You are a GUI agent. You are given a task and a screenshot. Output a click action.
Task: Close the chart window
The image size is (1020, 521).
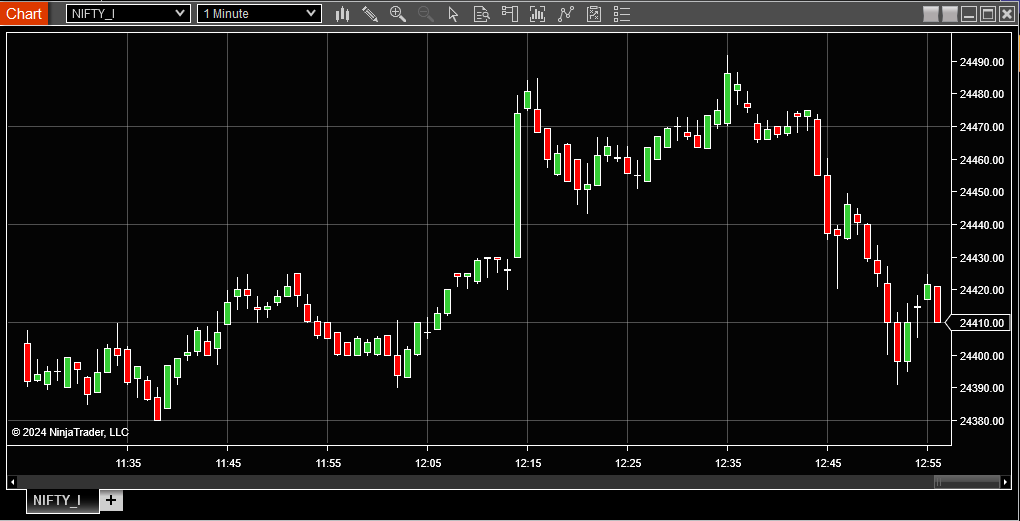click(1006, 14)
